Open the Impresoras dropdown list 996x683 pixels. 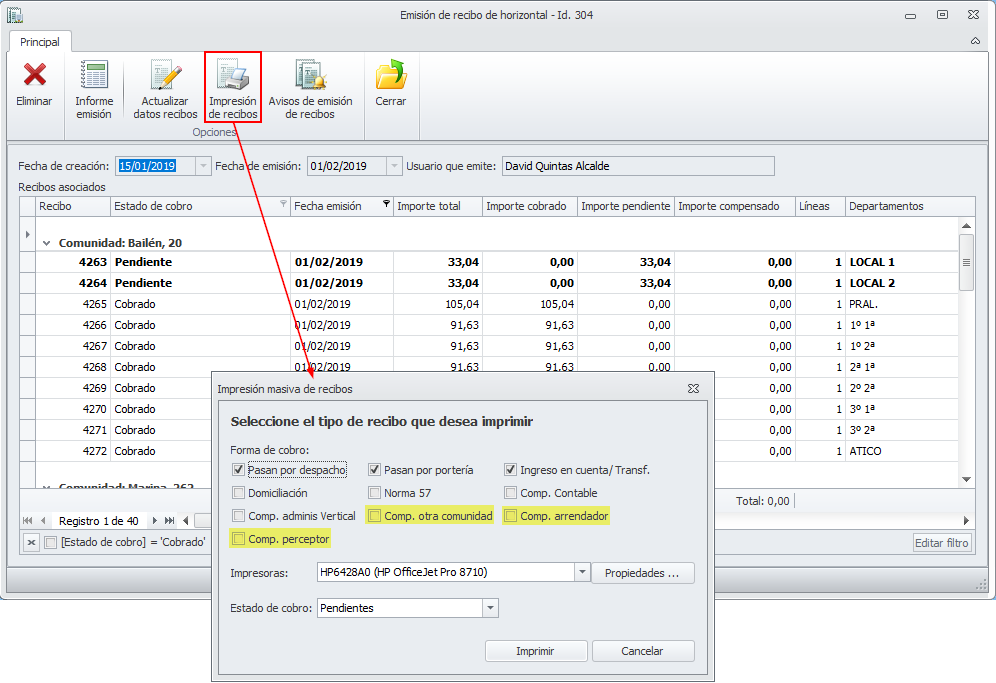click(582, 573)
